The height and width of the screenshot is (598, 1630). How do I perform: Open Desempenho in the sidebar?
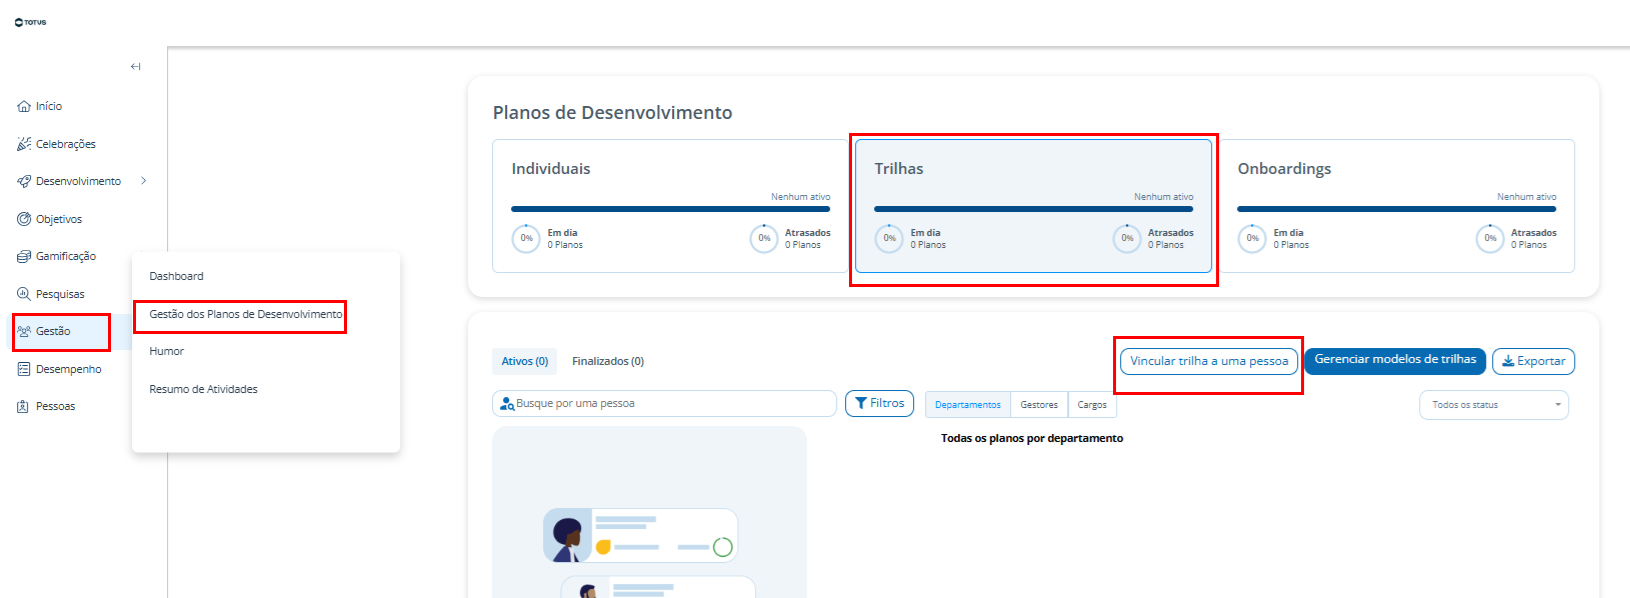(x=69, y=369)
